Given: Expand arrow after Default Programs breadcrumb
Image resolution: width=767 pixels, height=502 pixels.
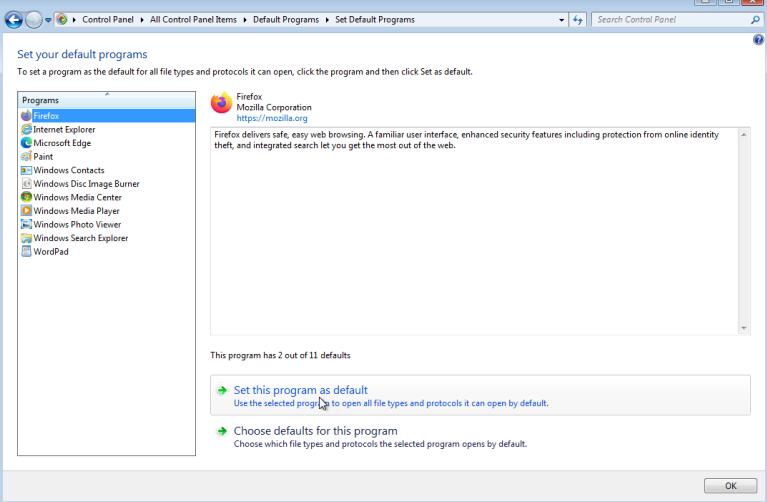Looking at the screenshot, I should [x=327, y=20].
